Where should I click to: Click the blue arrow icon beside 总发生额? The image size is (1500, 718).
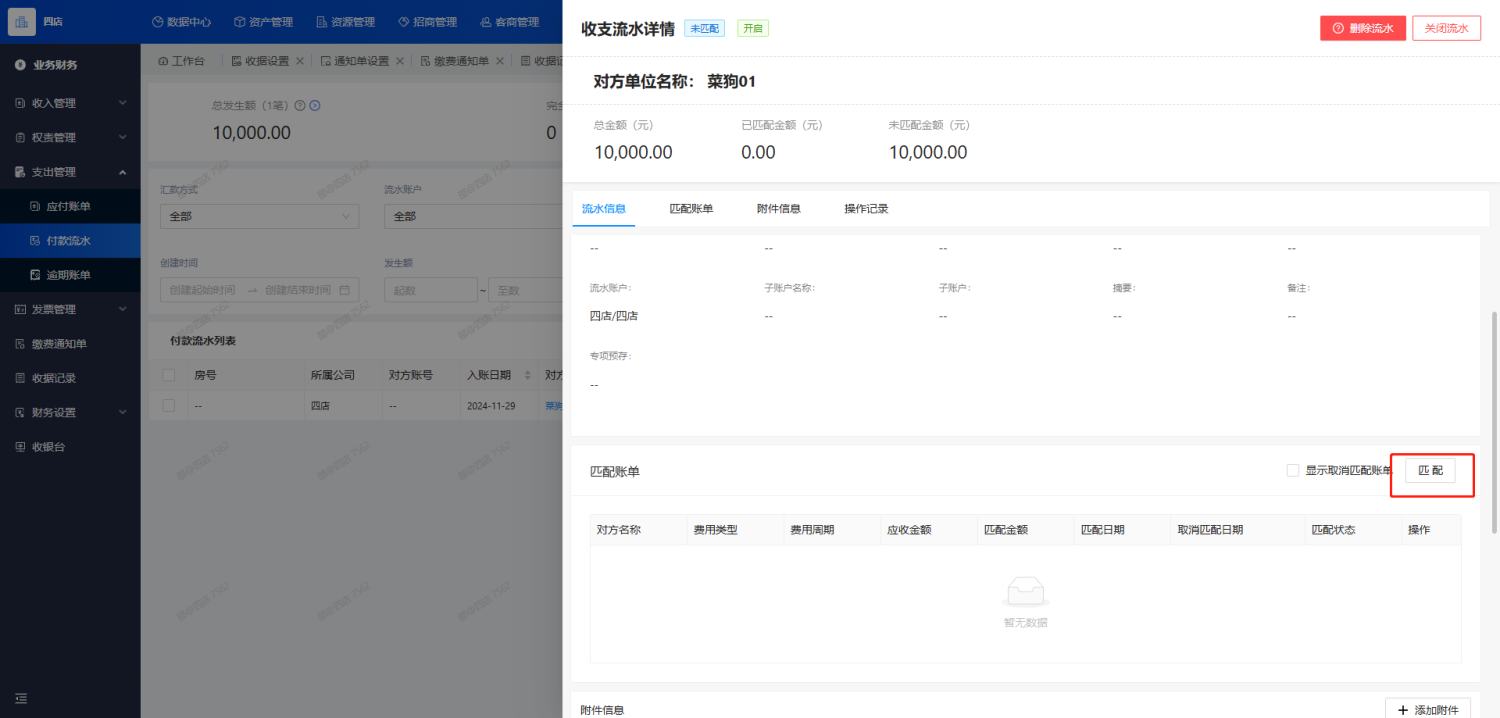[x=314, y=105]
